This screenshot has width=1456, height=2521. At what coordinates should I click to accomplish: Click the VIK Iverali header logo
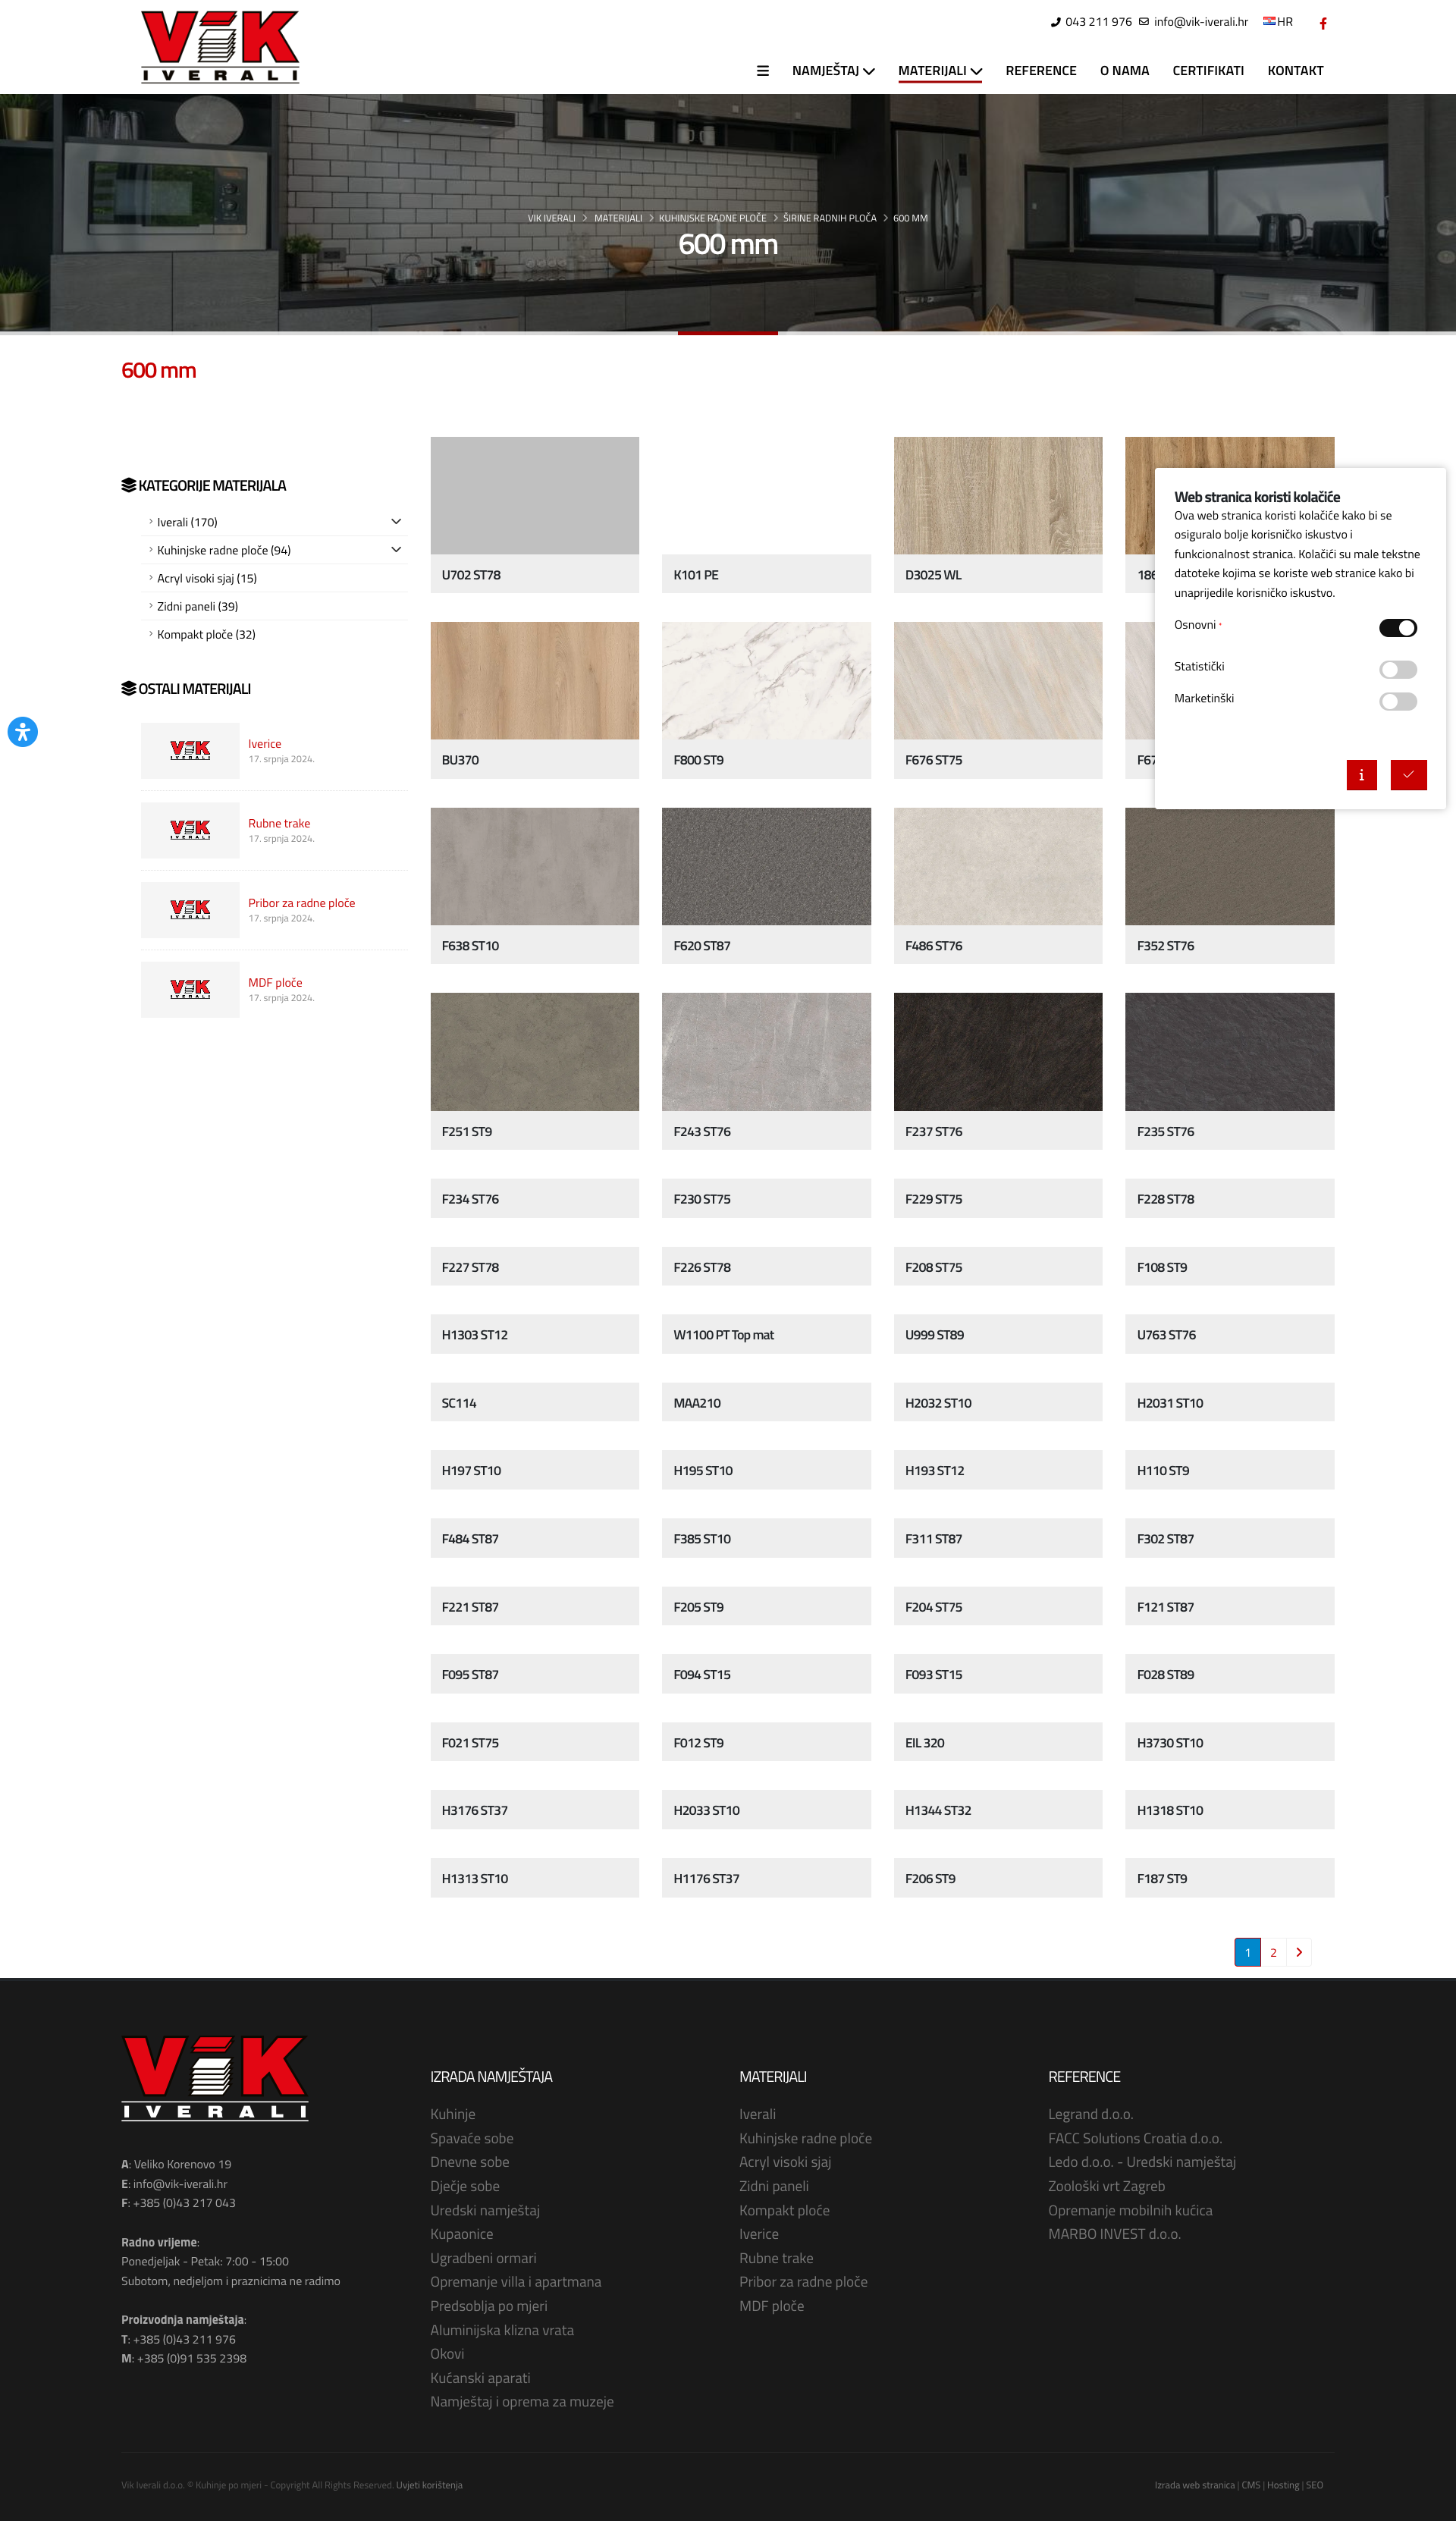point(220,46)
